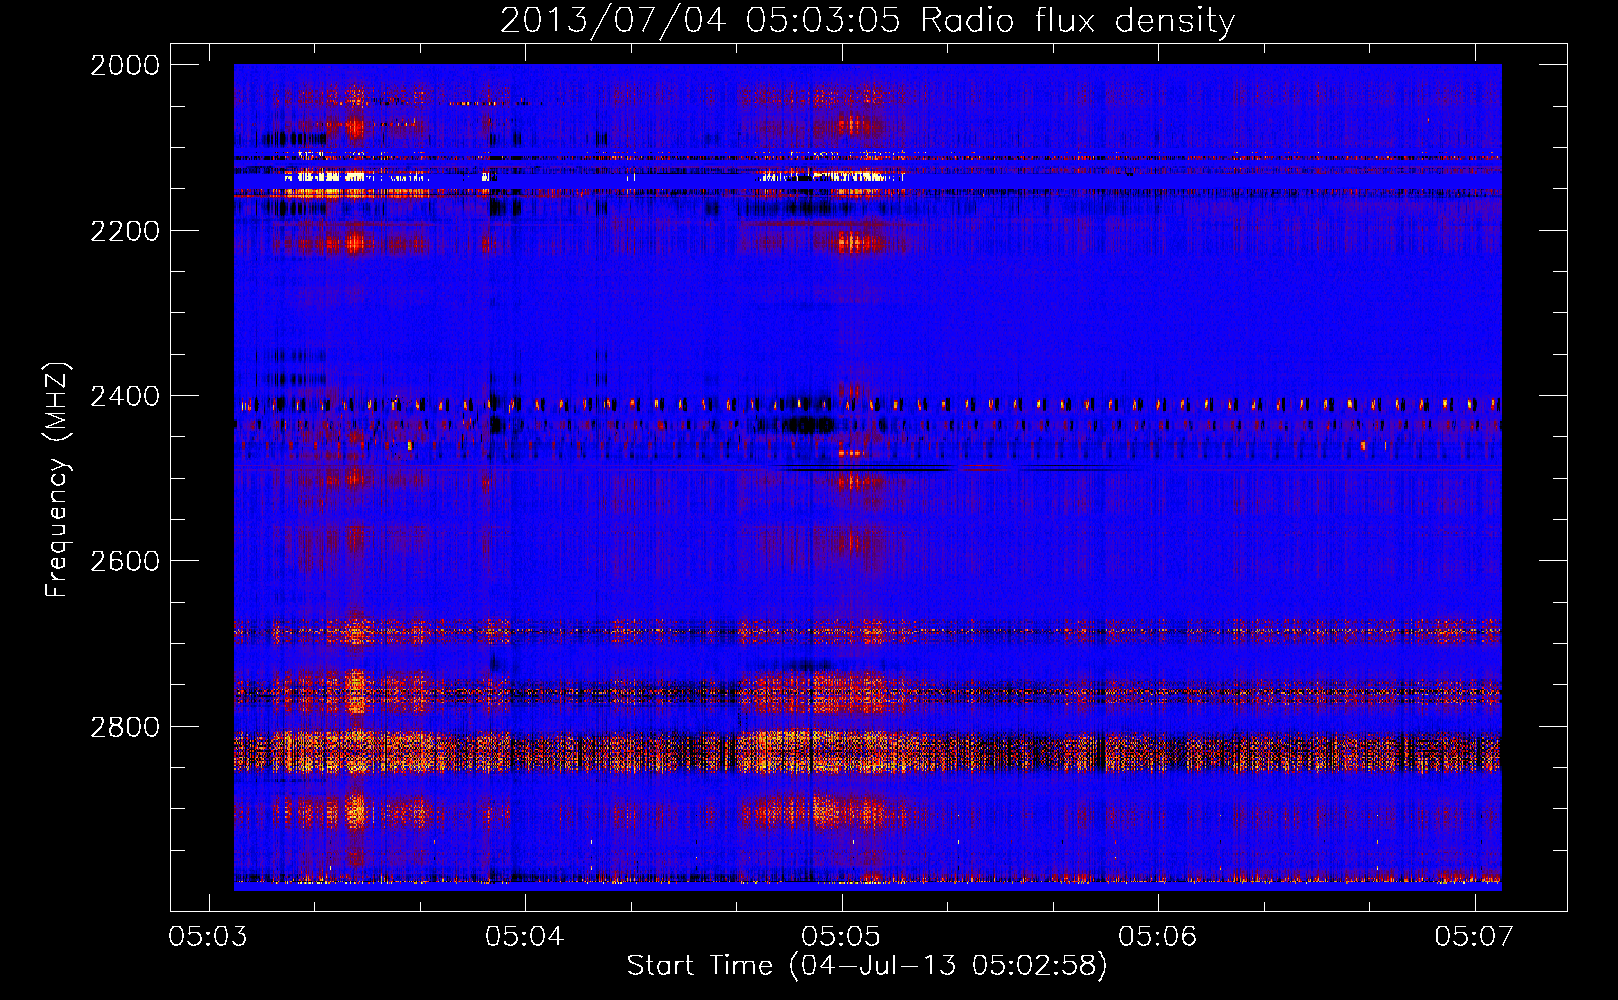1618x1000 pixels.
Task: Click the 05:03 time axis label
Action: 208,936
